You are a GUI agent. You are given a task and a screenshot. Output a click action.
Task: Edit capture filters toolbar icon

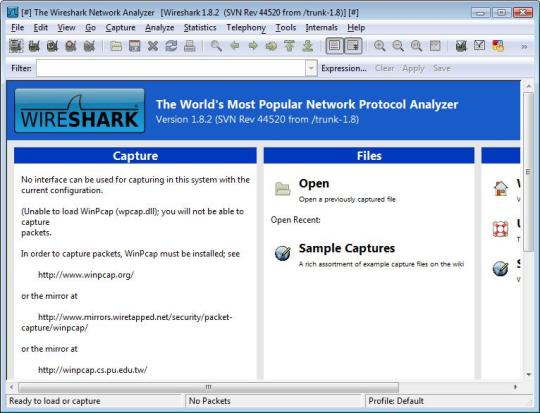[461, 46]
